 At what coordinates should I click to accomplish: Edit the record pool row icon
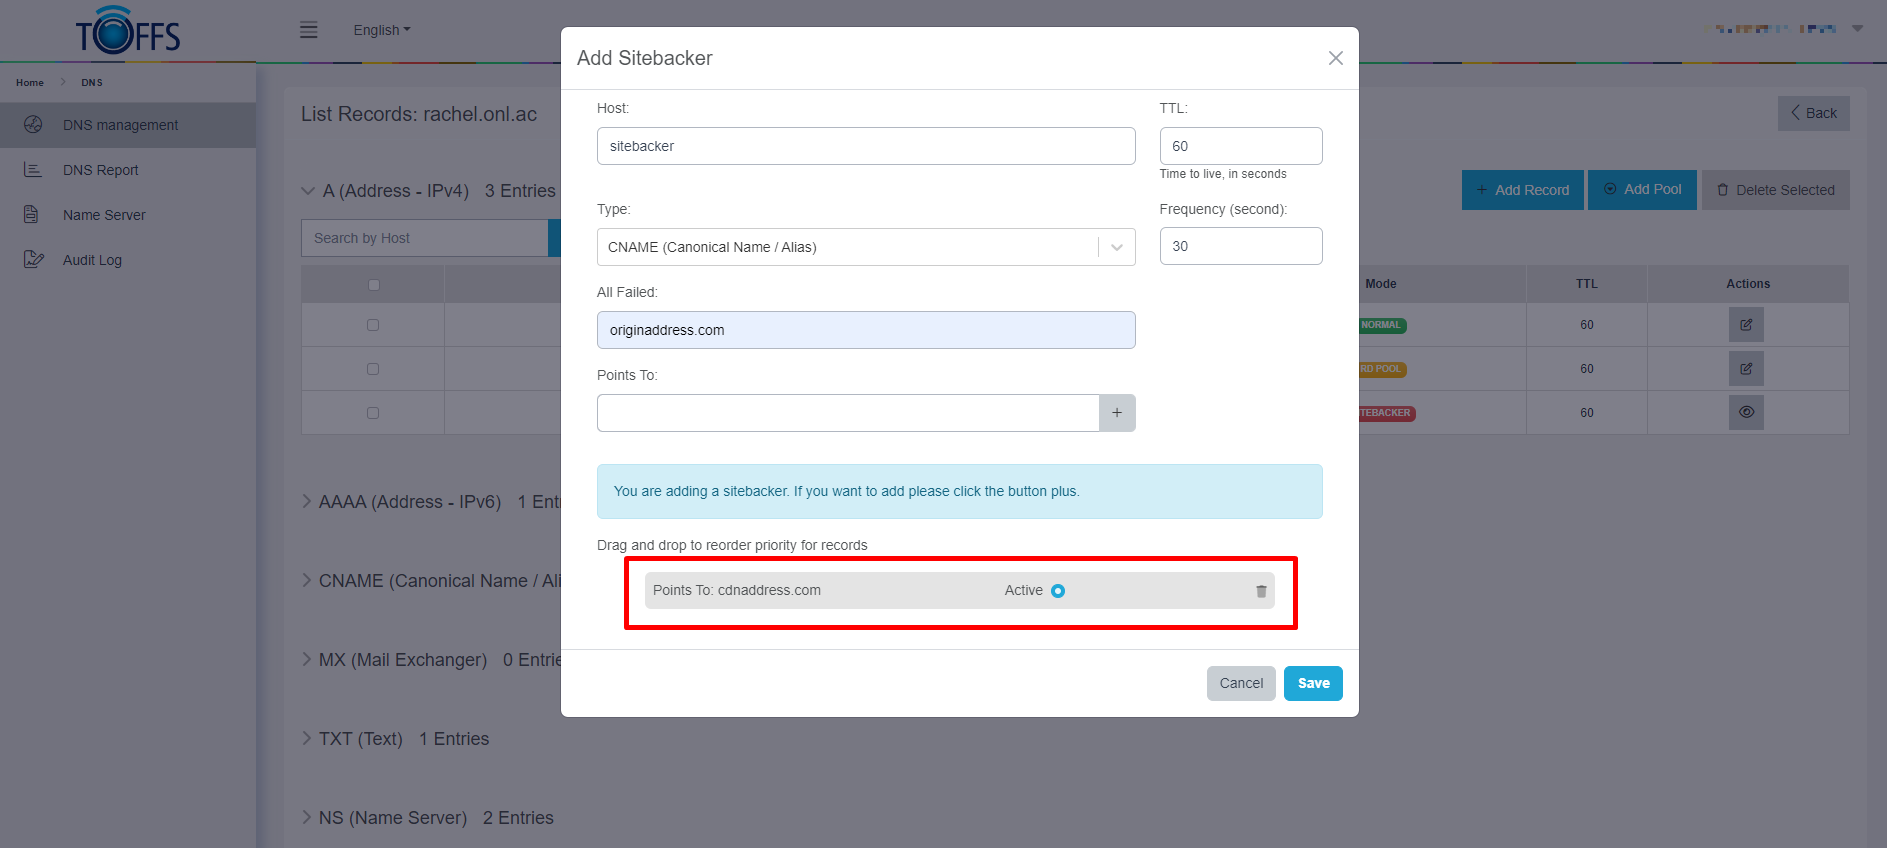click(1745, 369)
